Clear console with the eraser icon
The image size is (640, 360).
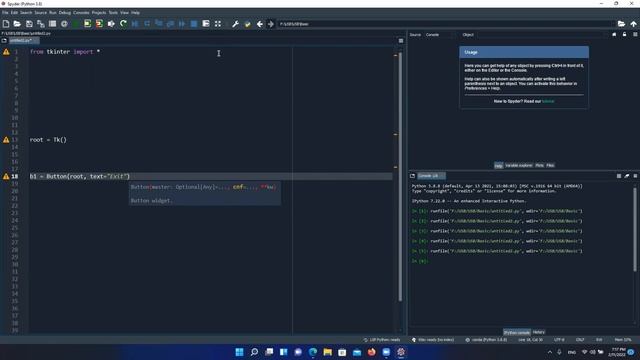[627, 176]
